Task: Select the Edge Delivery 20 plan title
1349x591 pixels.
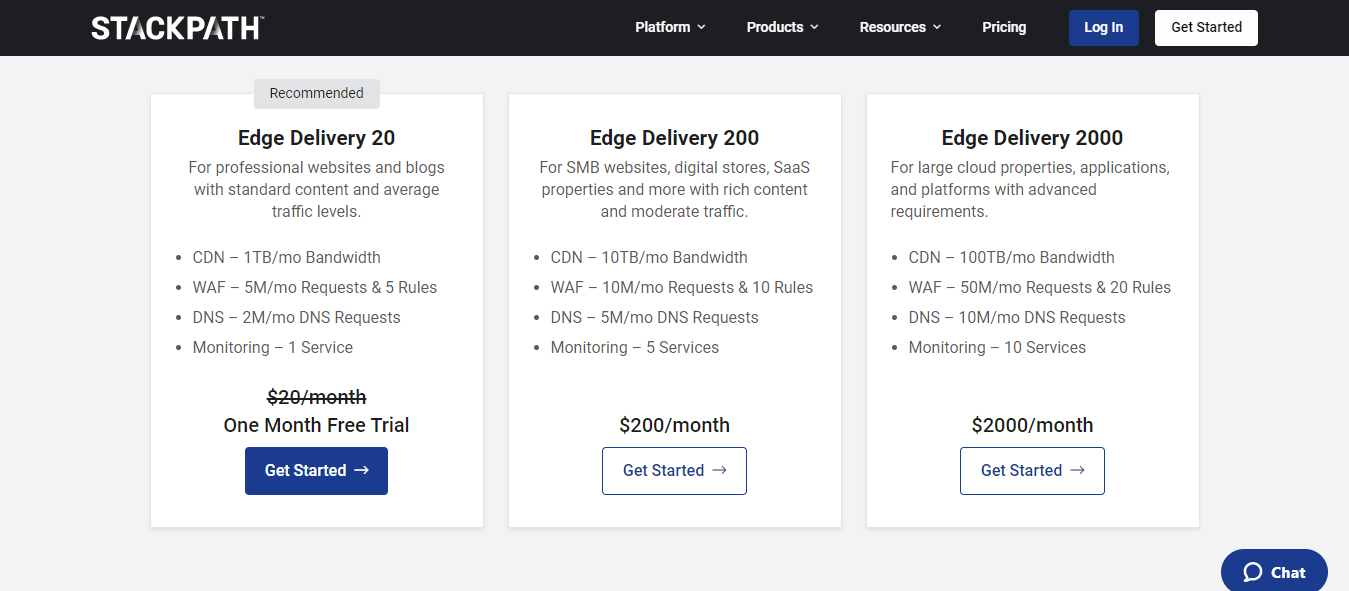Action: pos(316,138)
